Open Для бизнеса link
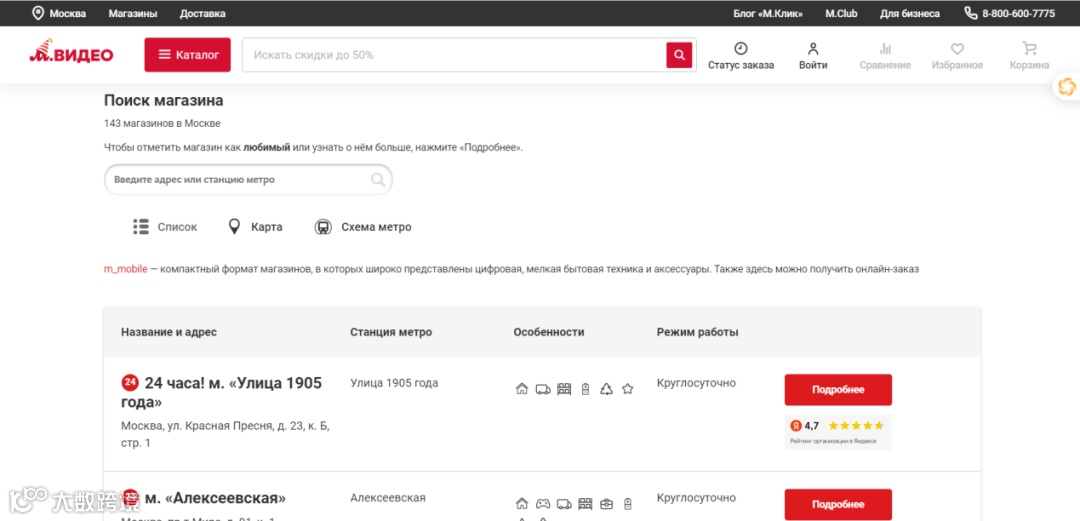This screenshot has width=1080, height=521. pyautogui.click(x=909, y=14)
